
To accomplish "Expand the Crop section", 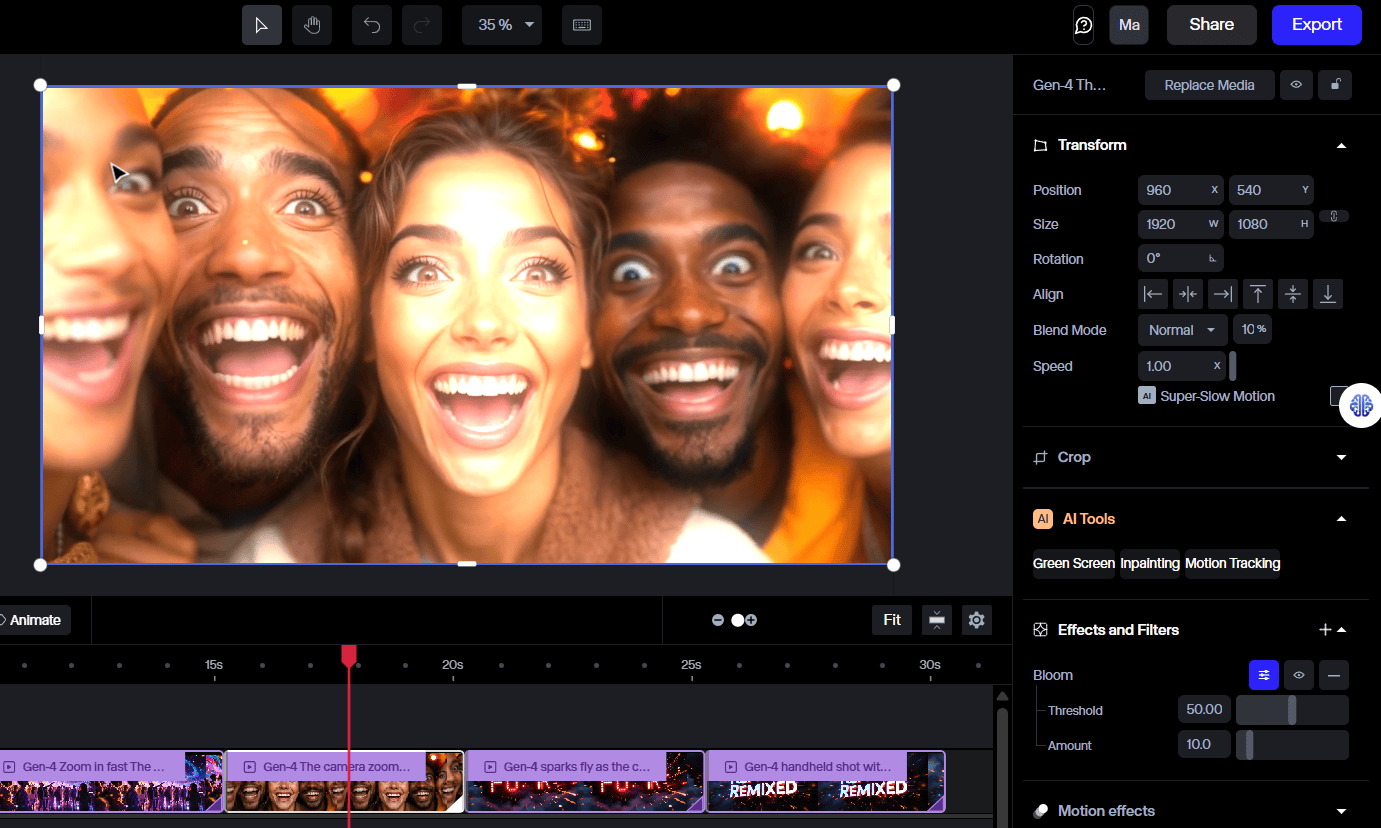I will click(1341, 457).
